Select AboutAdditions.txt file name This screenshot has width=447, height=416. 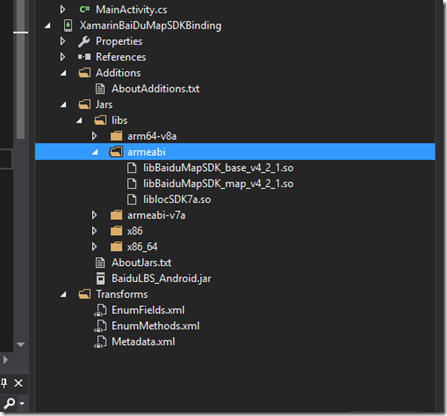point(155,89)
